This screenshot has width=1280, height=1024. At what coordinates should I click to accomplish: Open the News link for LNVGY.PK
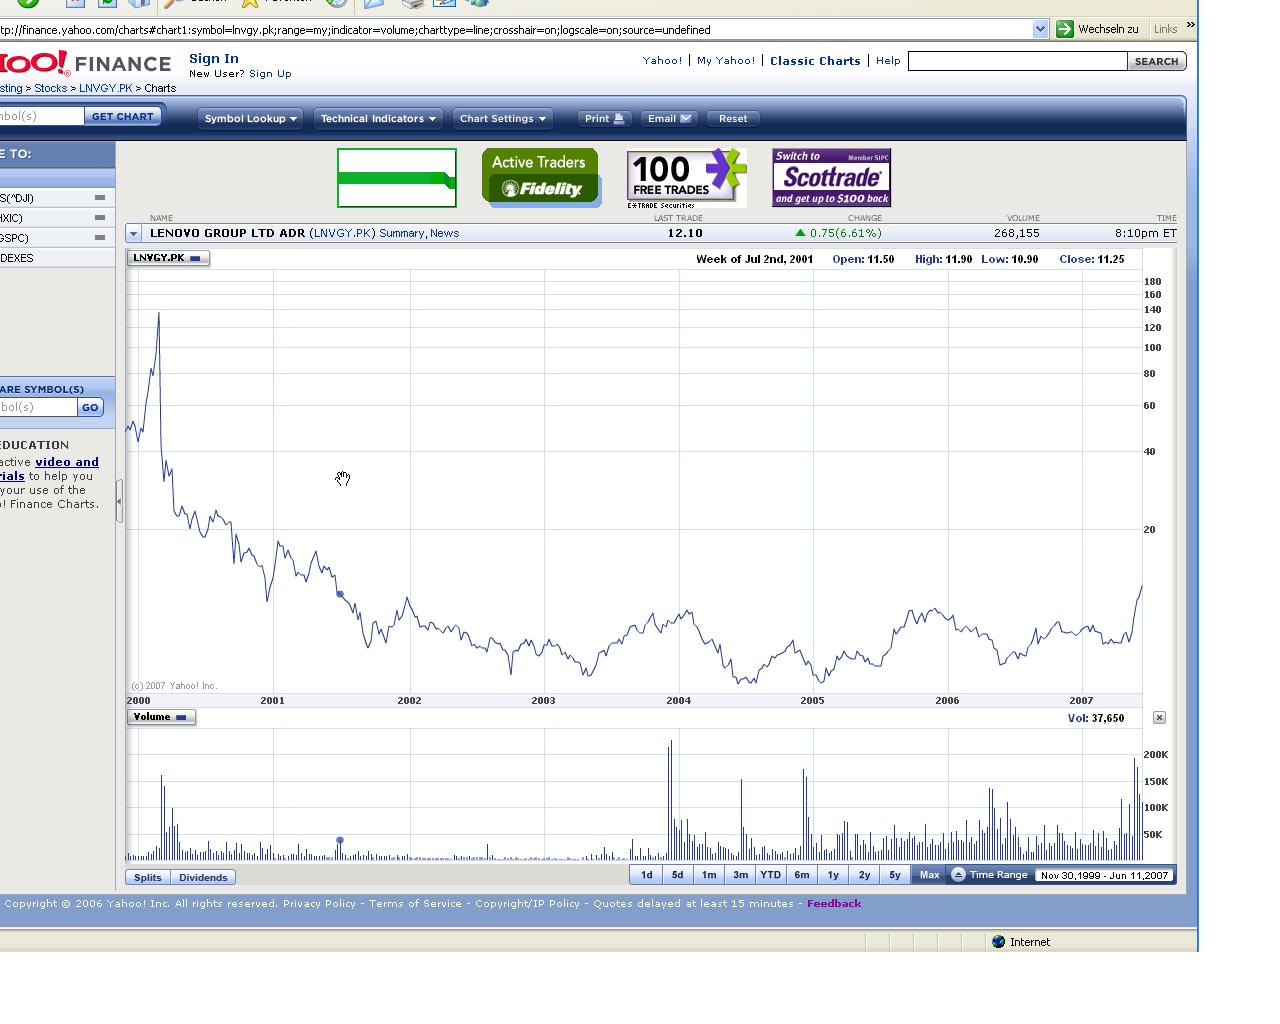[x=445, y=233]
